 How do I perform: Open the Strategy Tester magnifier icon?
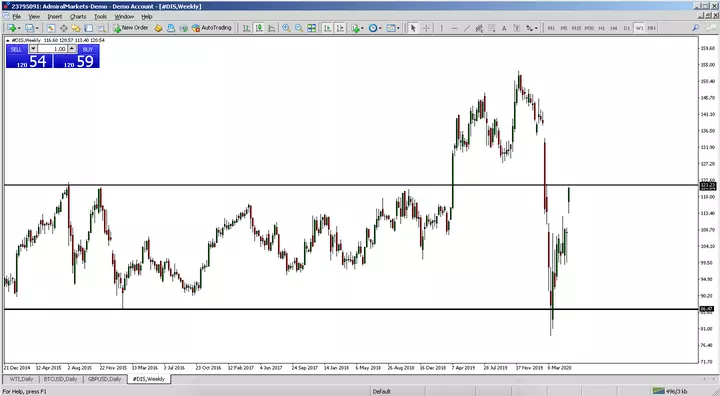[x=101, y=28]
